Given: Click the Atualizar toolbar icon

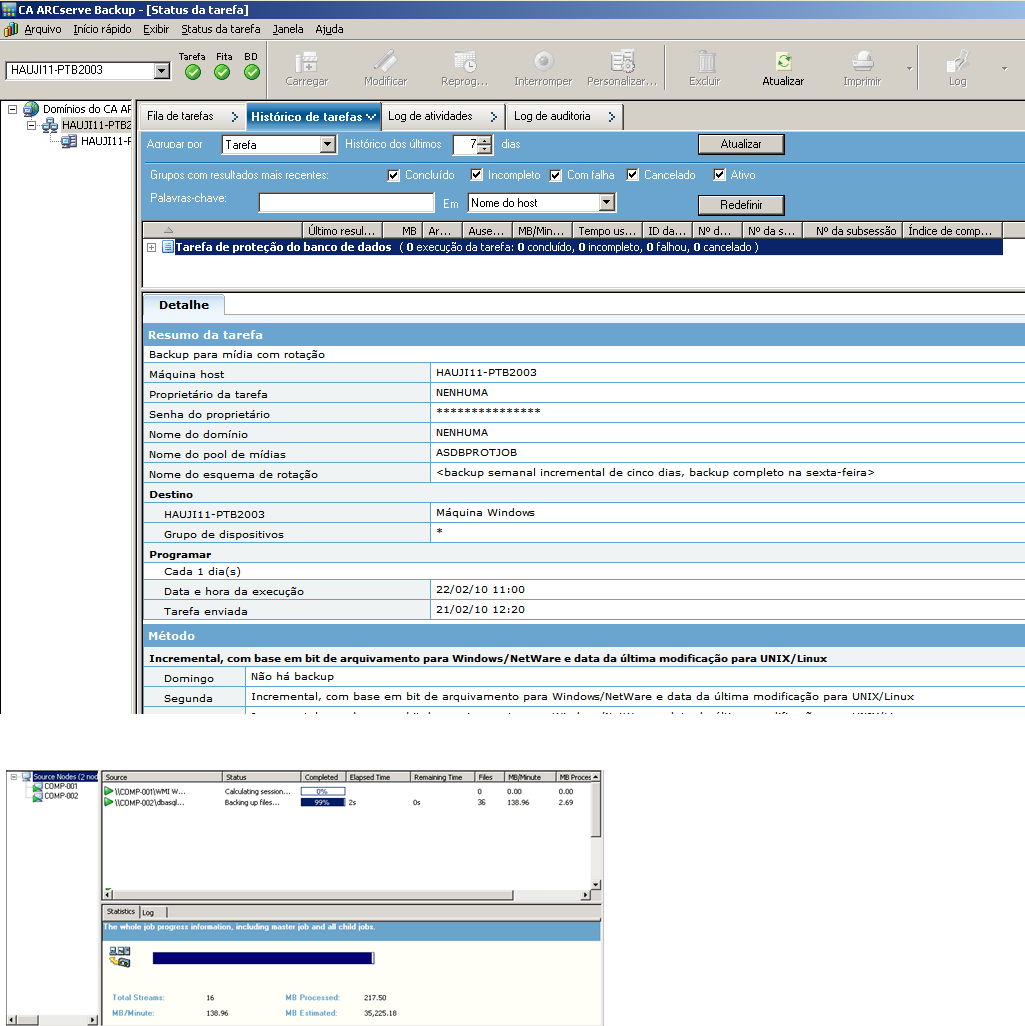Looking at the screenshot, I should point(782,62).
